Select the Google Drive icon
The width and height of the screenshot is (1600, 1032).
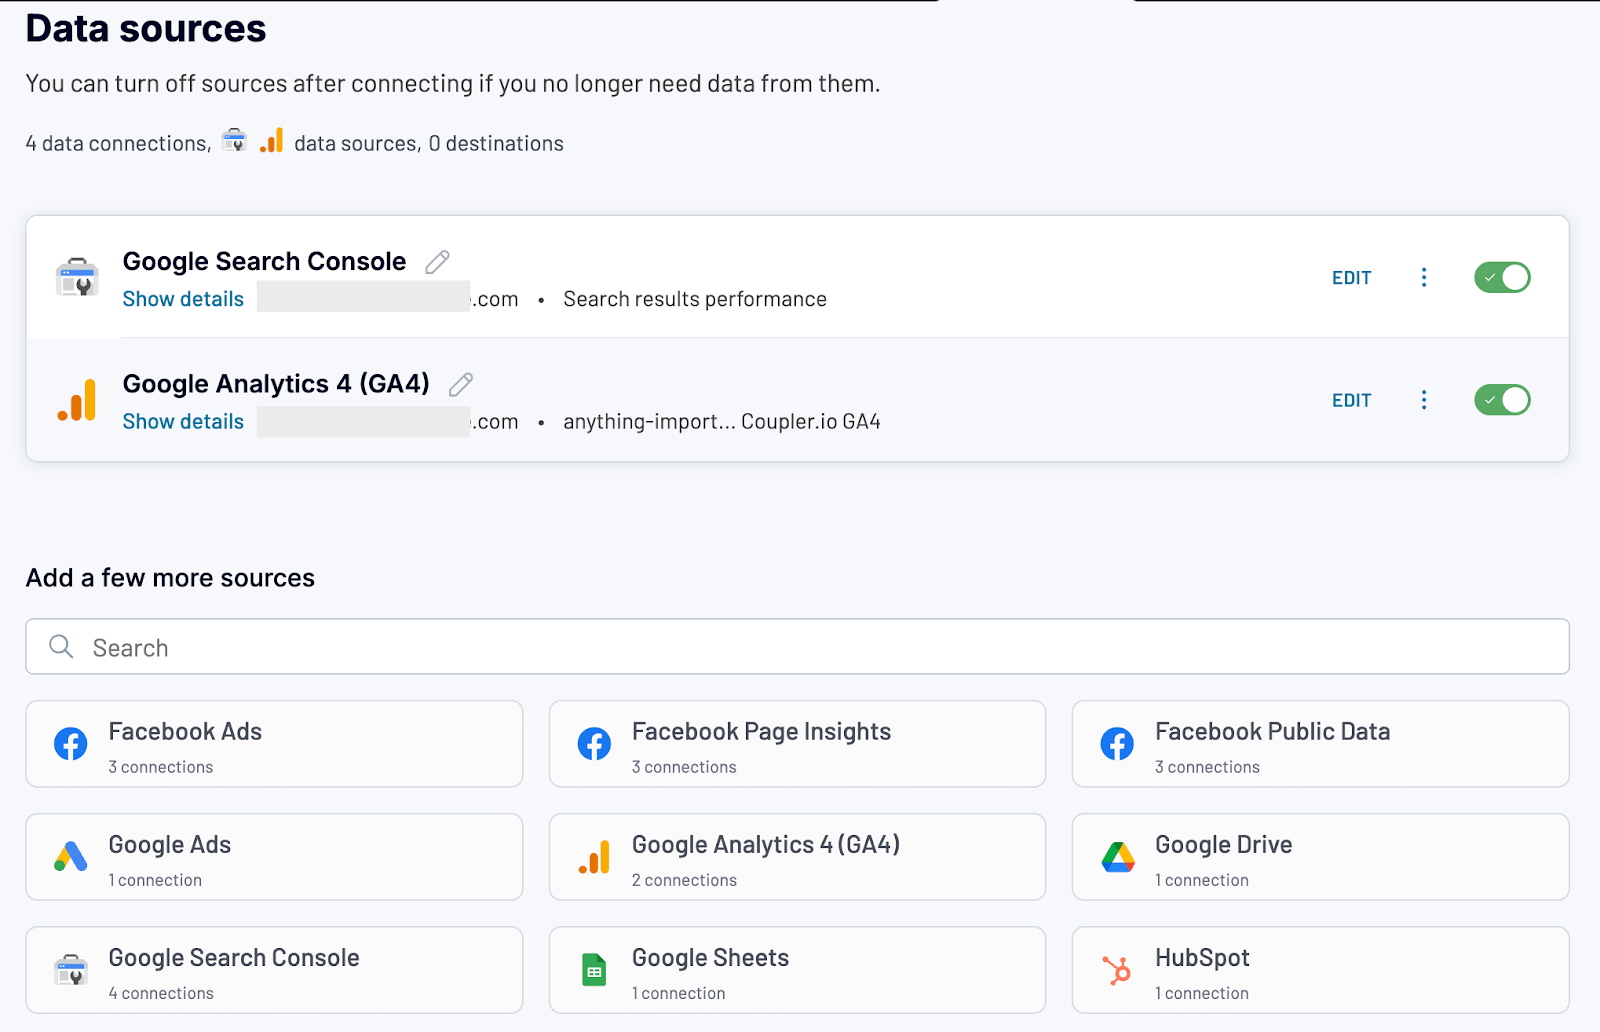pyautogui.click(x=1117, y=857)
